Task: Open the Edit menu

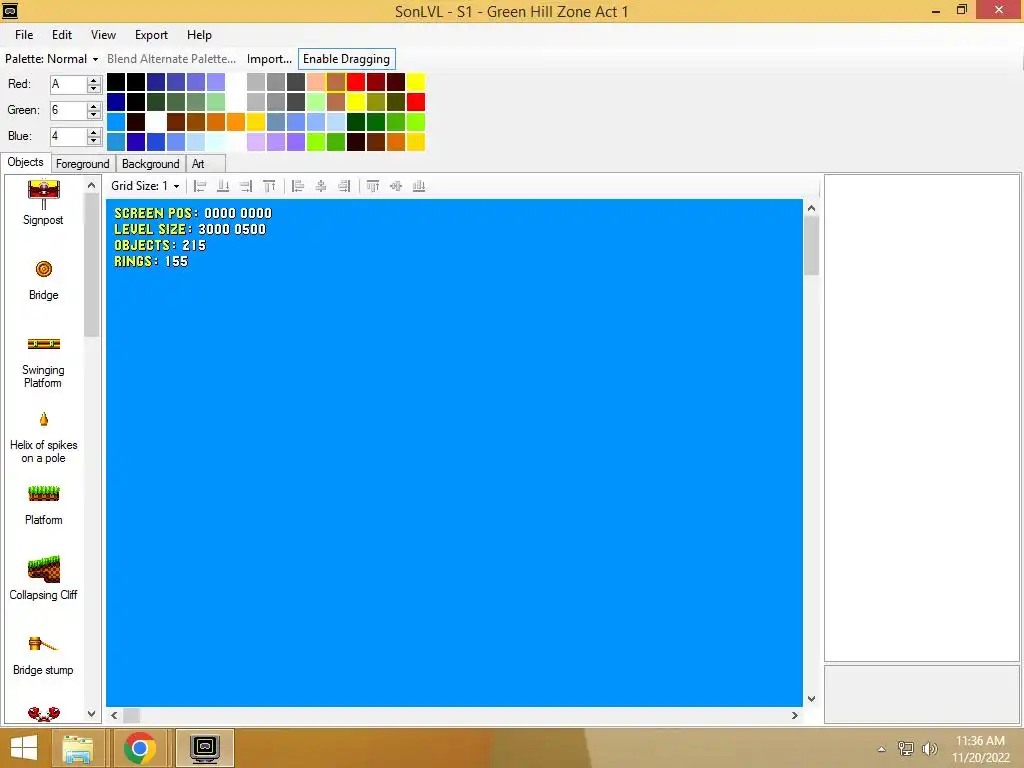Action: [62, 35]
